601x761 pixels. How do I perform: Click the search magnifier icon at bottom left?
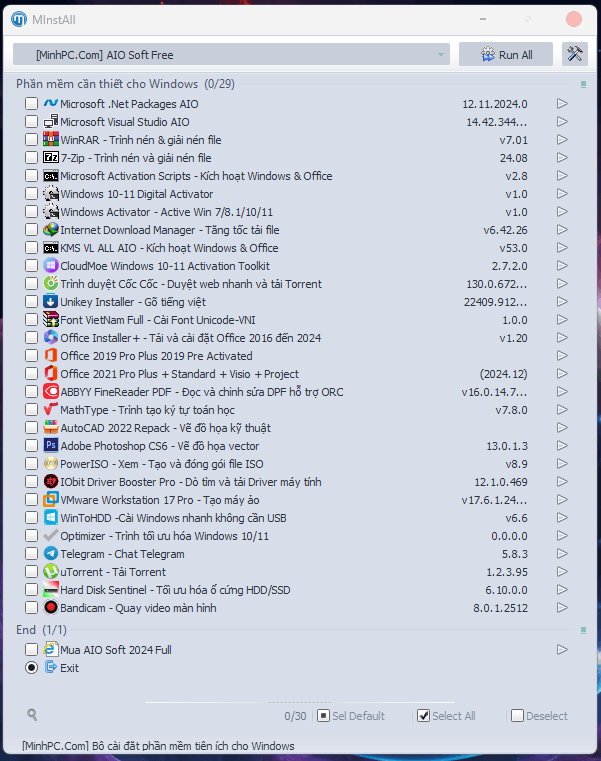click(33, 715)
